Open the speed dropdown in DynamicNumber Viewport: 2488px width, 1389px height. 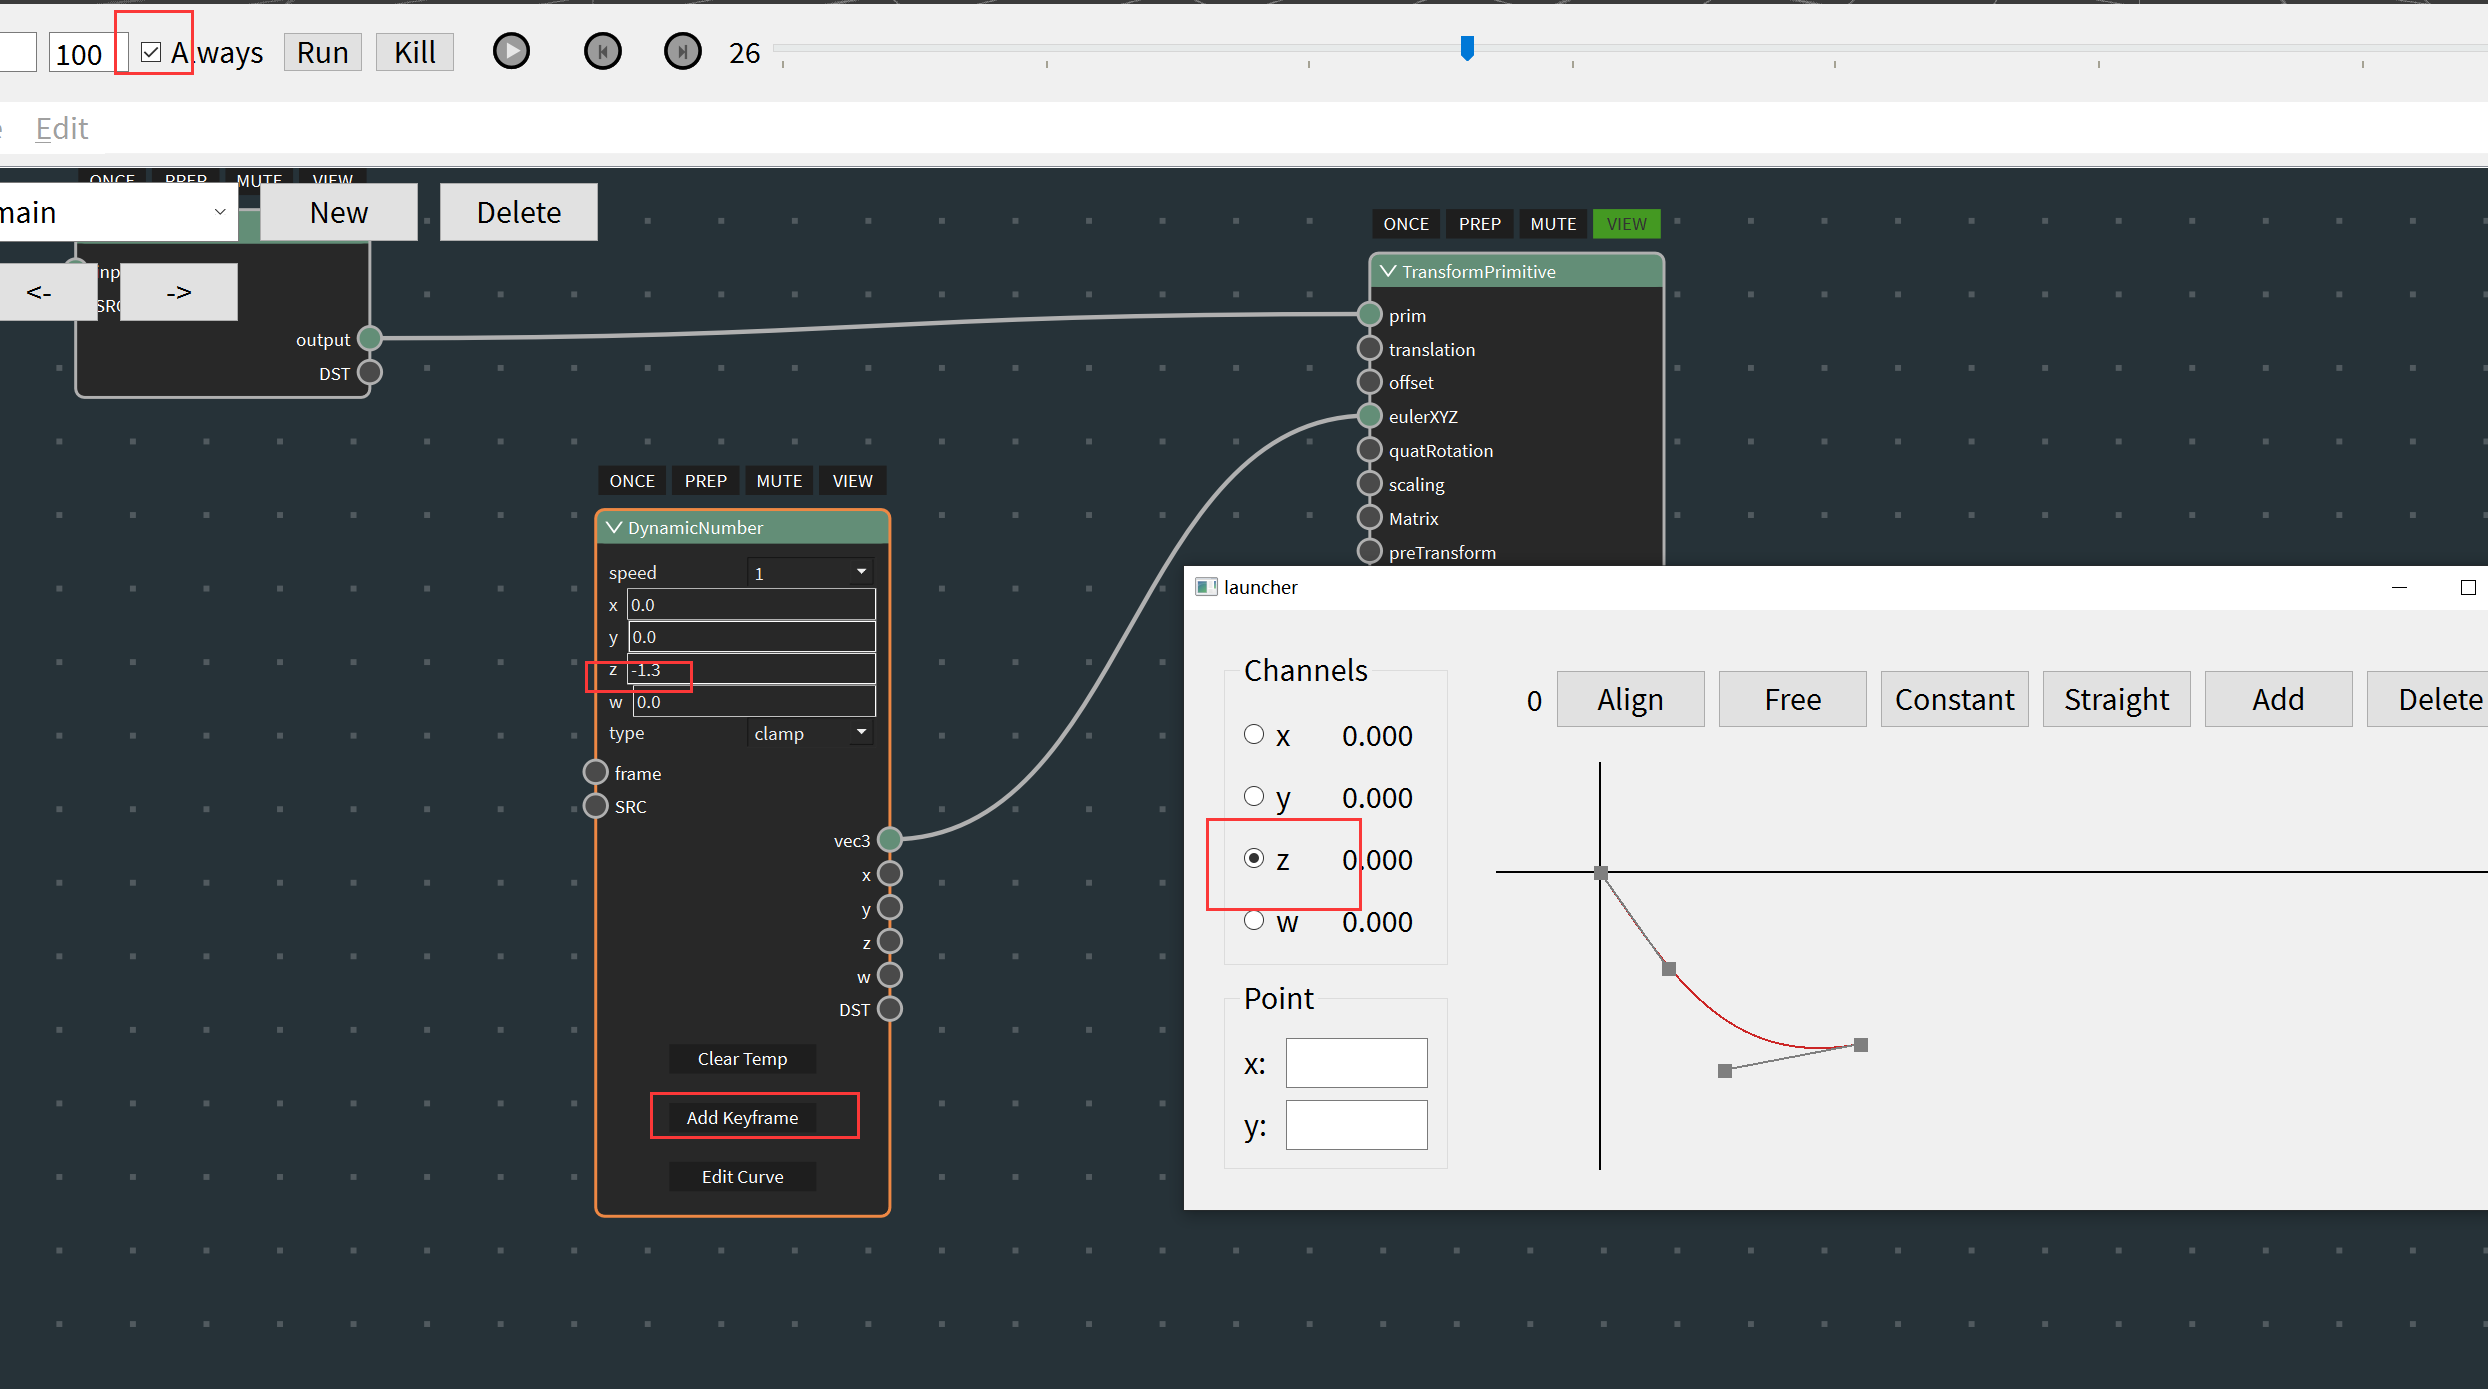(x=811, y=572)
